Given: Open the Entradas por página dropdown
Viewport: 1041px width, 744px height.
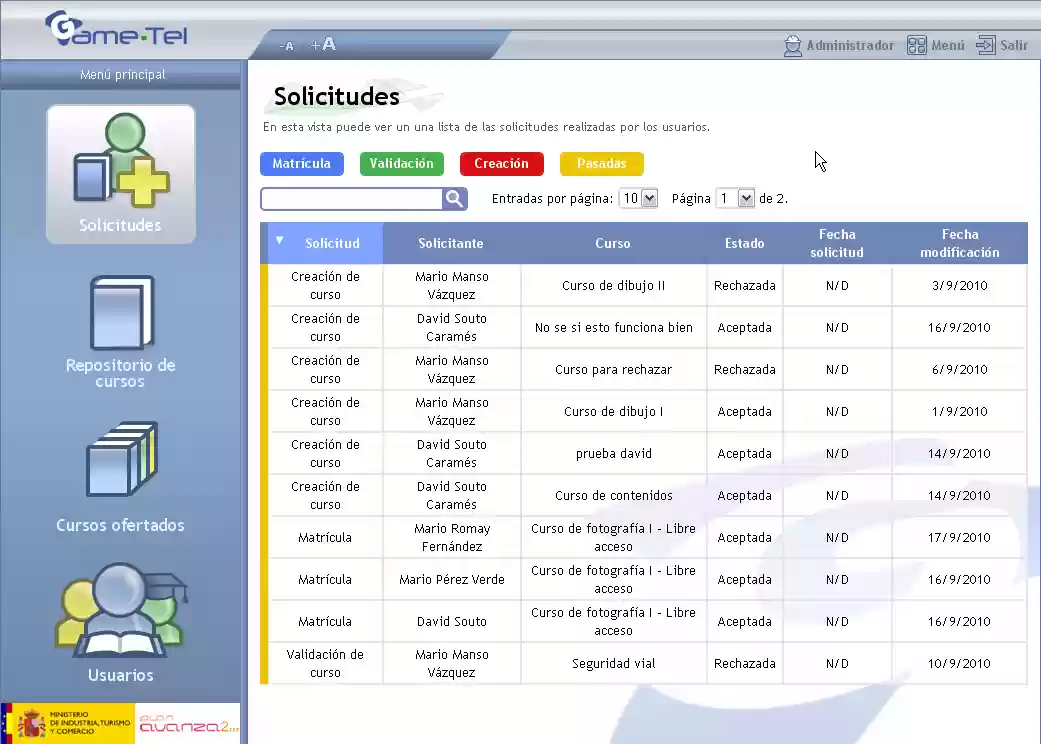Looking at the screenshot, I should click(638, 197).
